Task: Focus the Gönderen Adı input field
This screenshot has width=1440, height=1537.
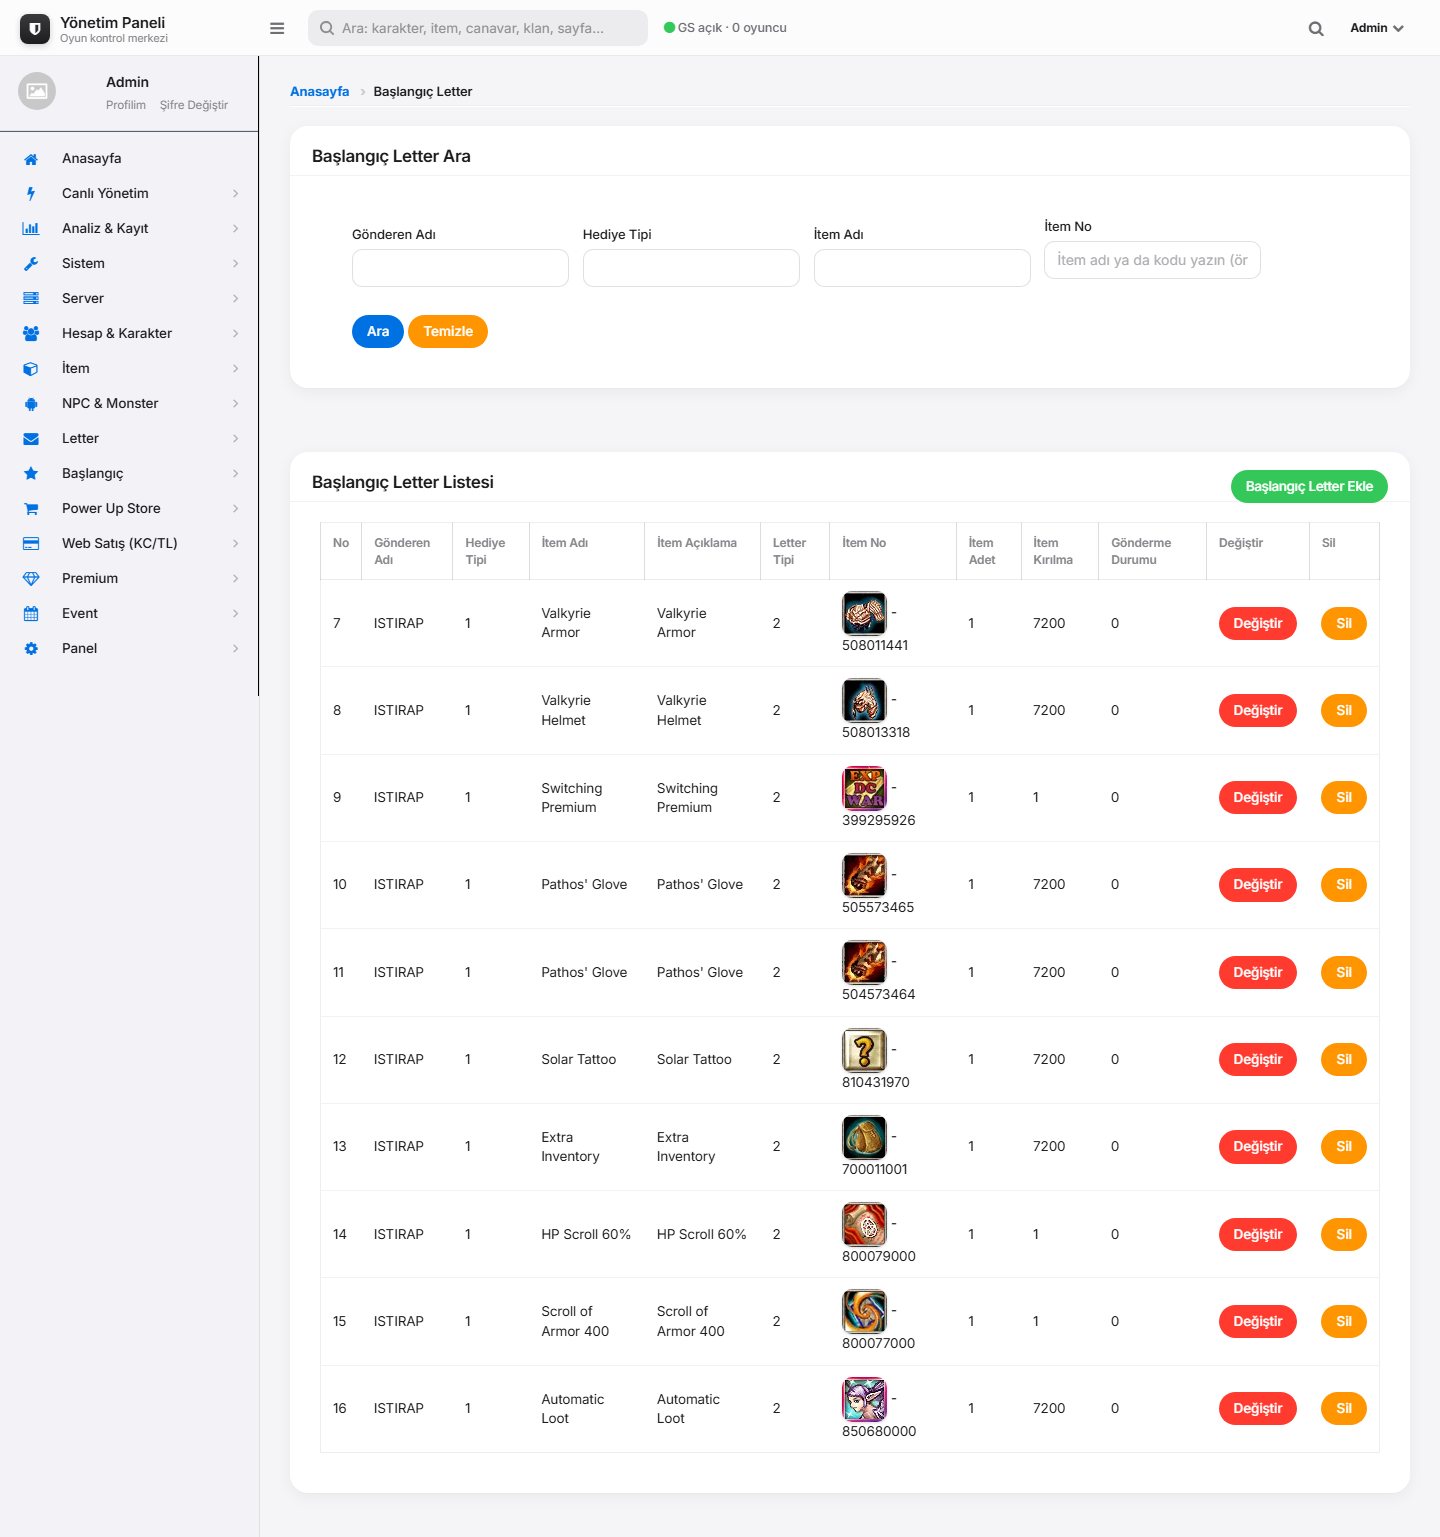Action: 460,268
